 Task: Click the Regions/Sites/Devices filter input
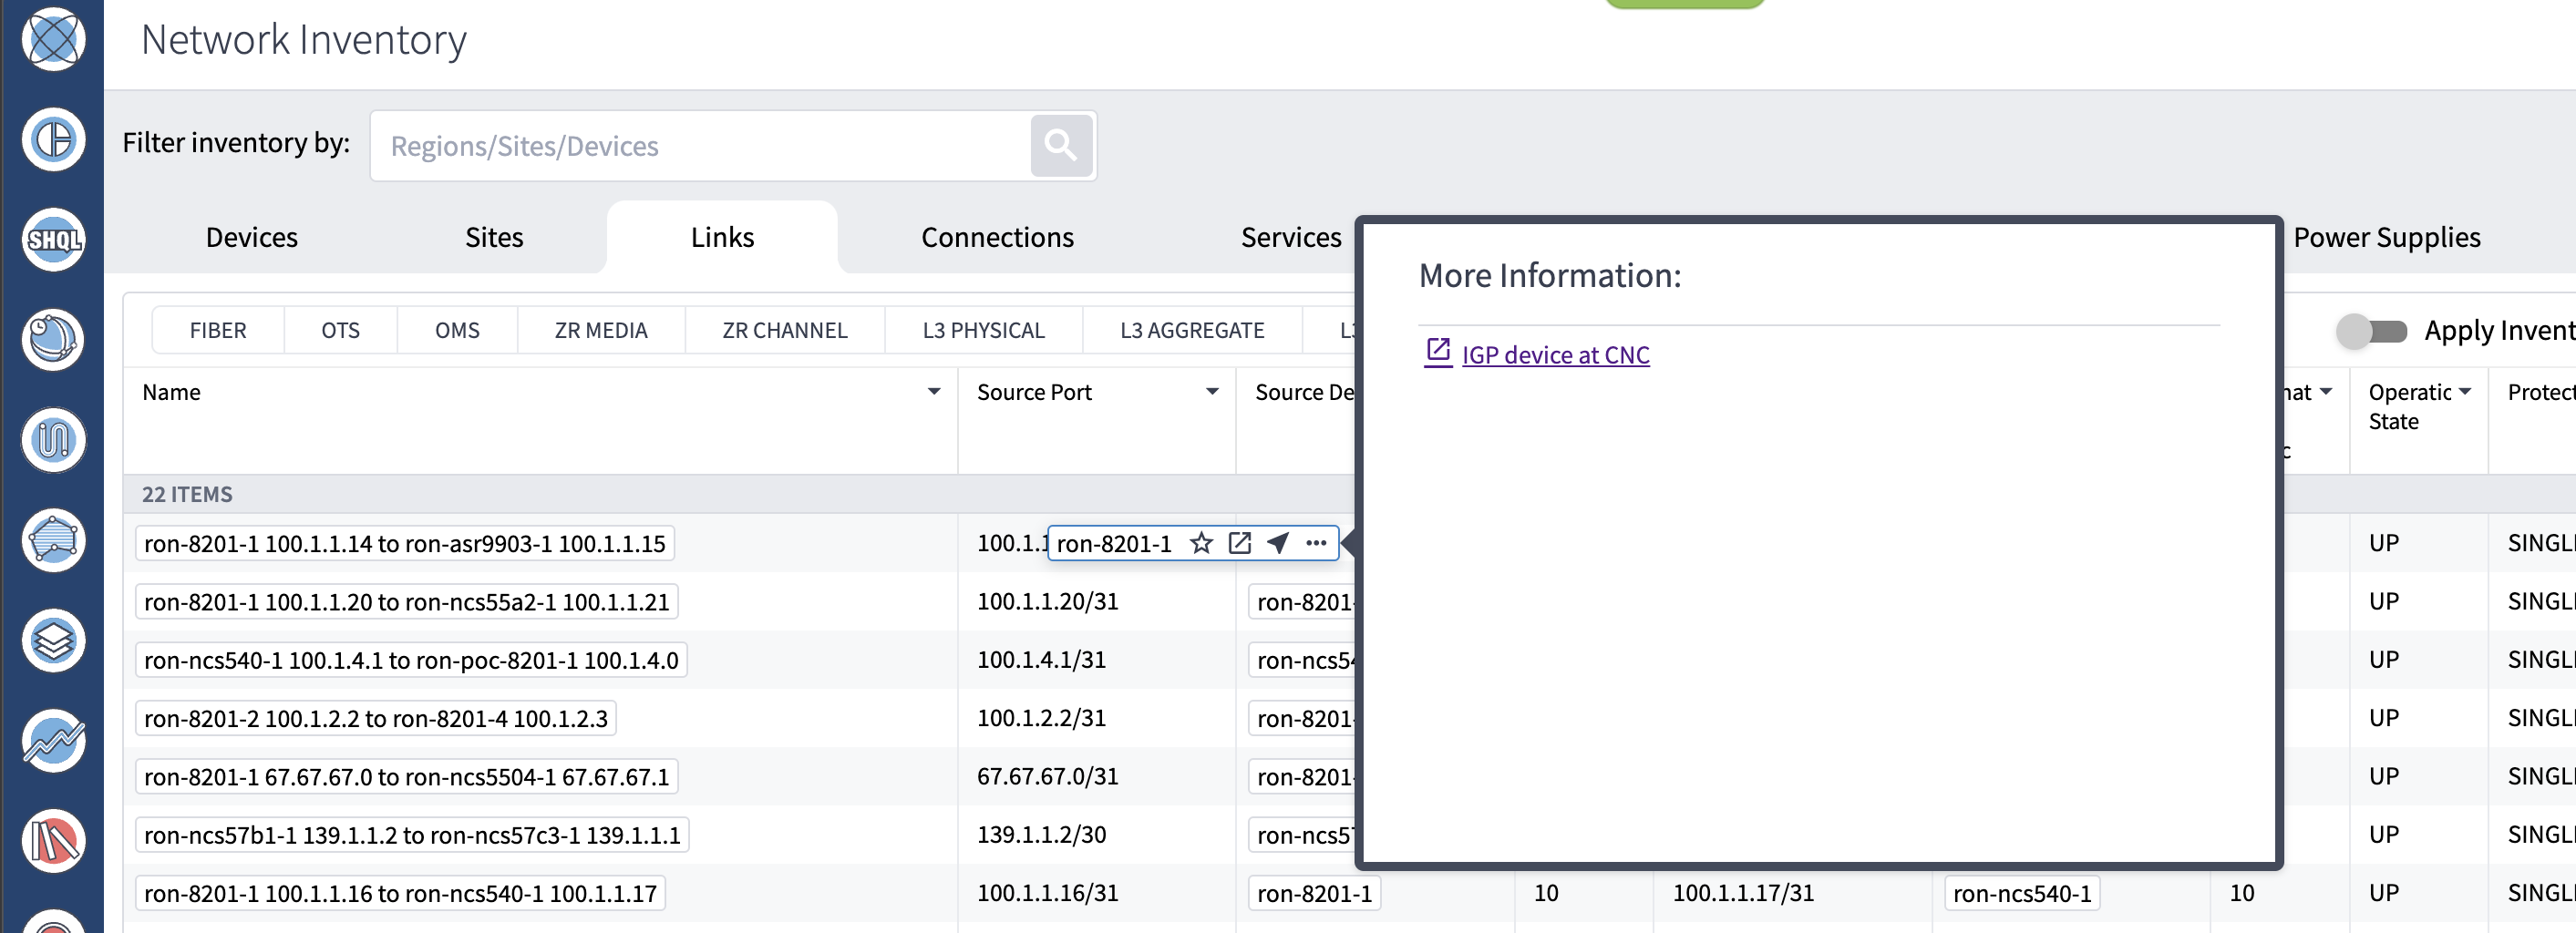(x=701, y=146)
